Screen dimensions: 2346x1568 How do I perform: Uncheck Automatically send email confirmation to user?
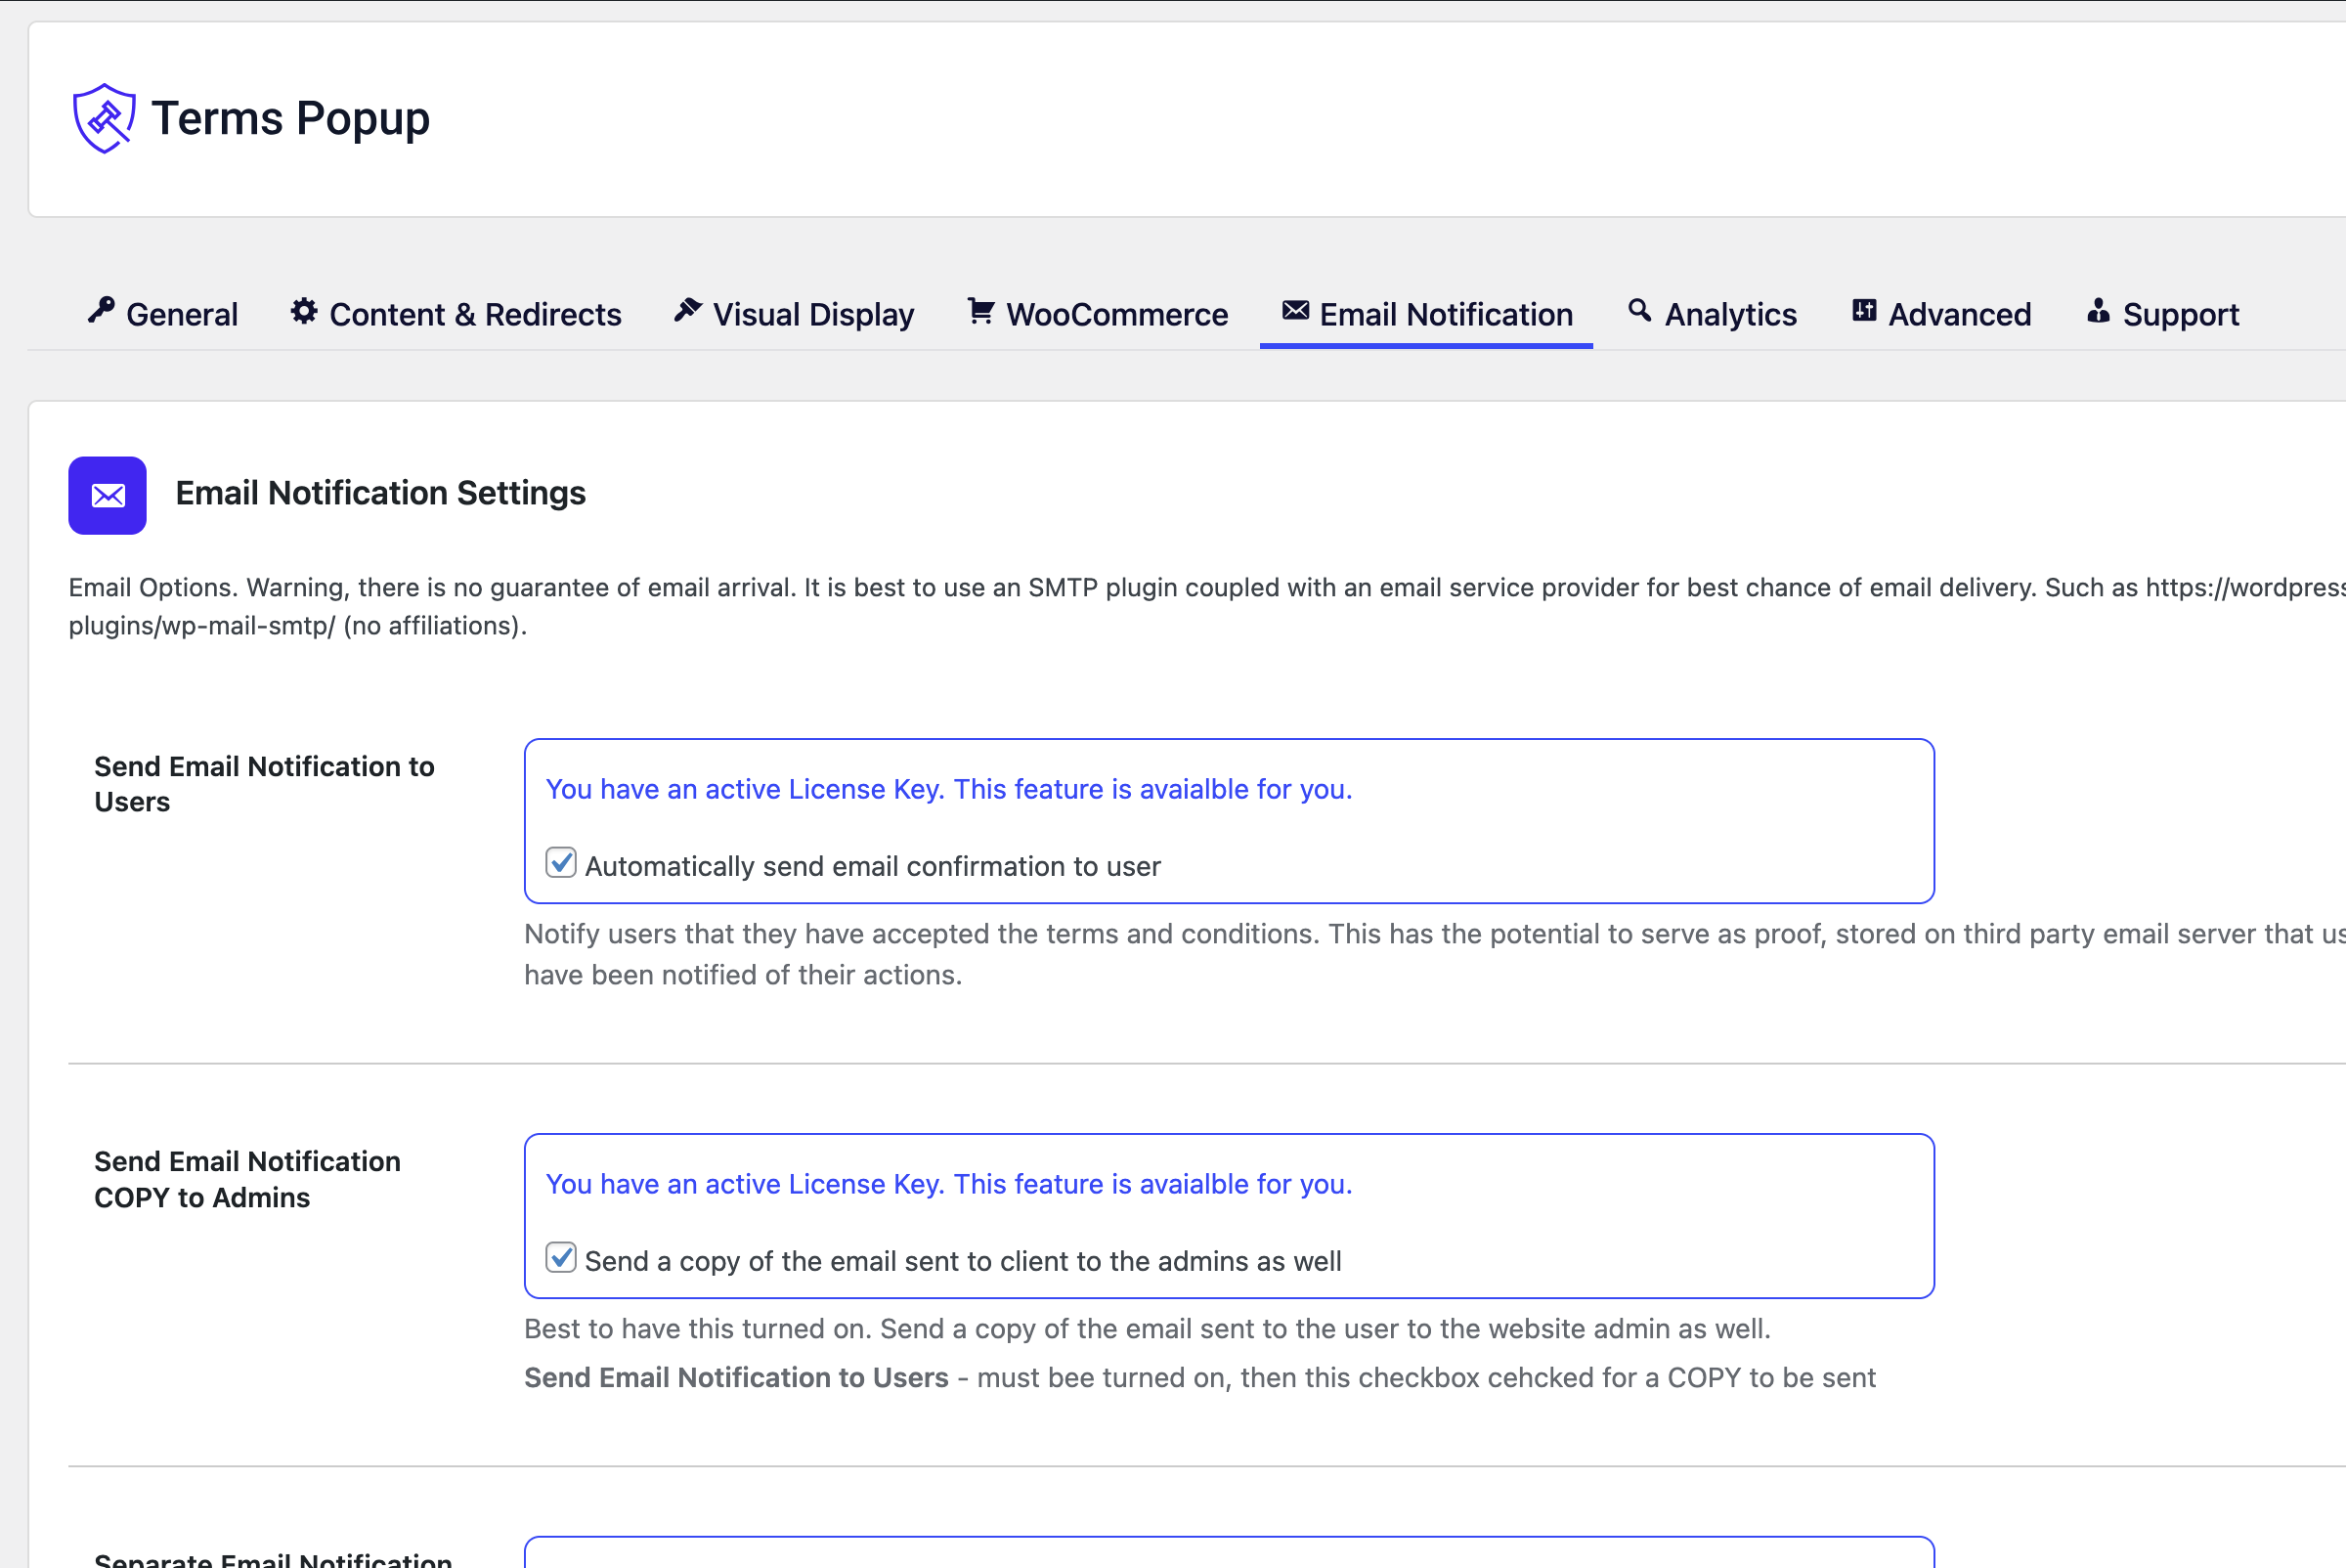561,863
